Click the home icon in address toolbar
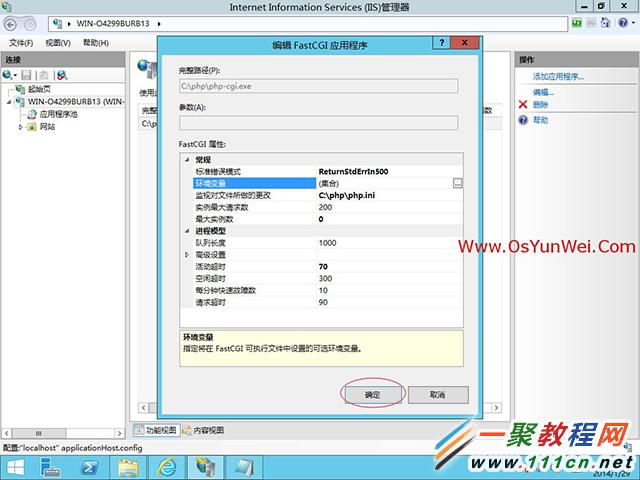 [x=606, y=23]
